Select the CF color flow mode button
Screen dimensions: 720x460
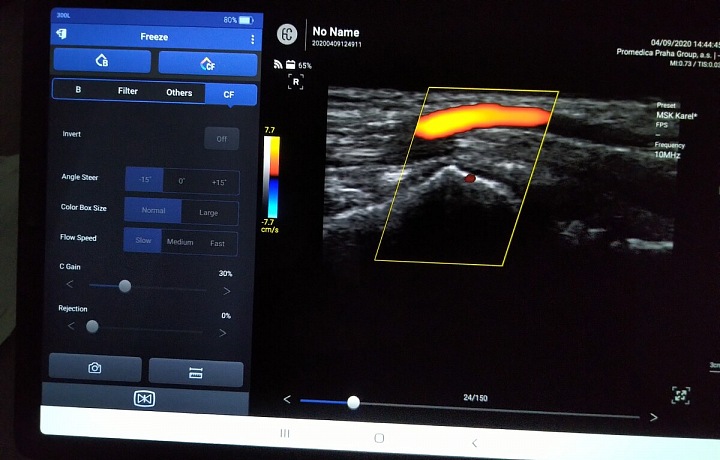[x=207, y=63]
